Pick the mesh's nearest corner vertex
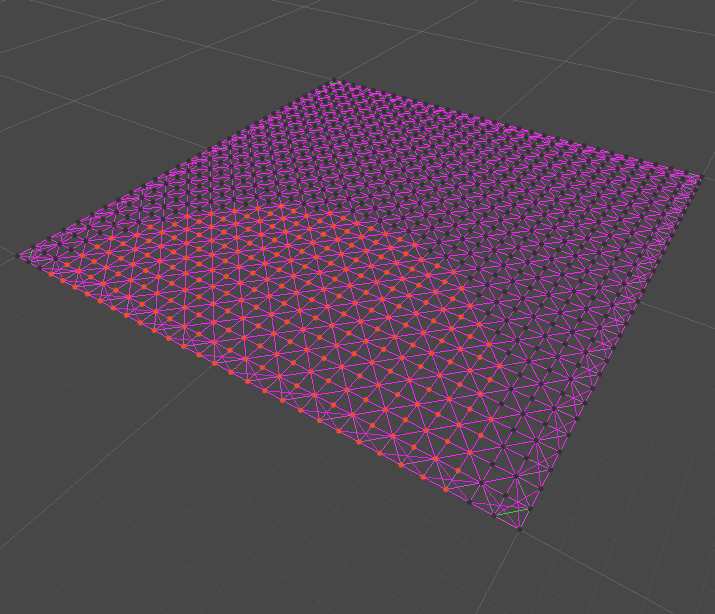This screenshot has height=614, width=715. [x=519, y=529]
